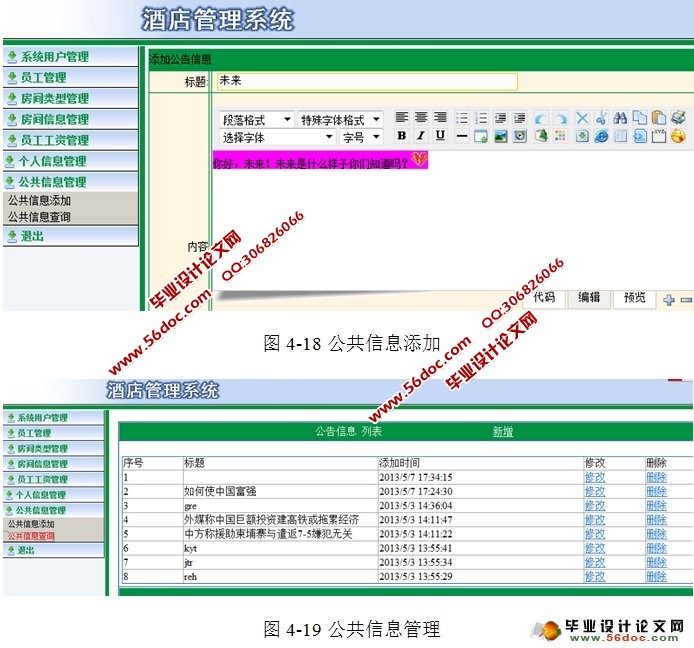Click the timestamp 2013/5/7 17:34:15

click(416, 477)
